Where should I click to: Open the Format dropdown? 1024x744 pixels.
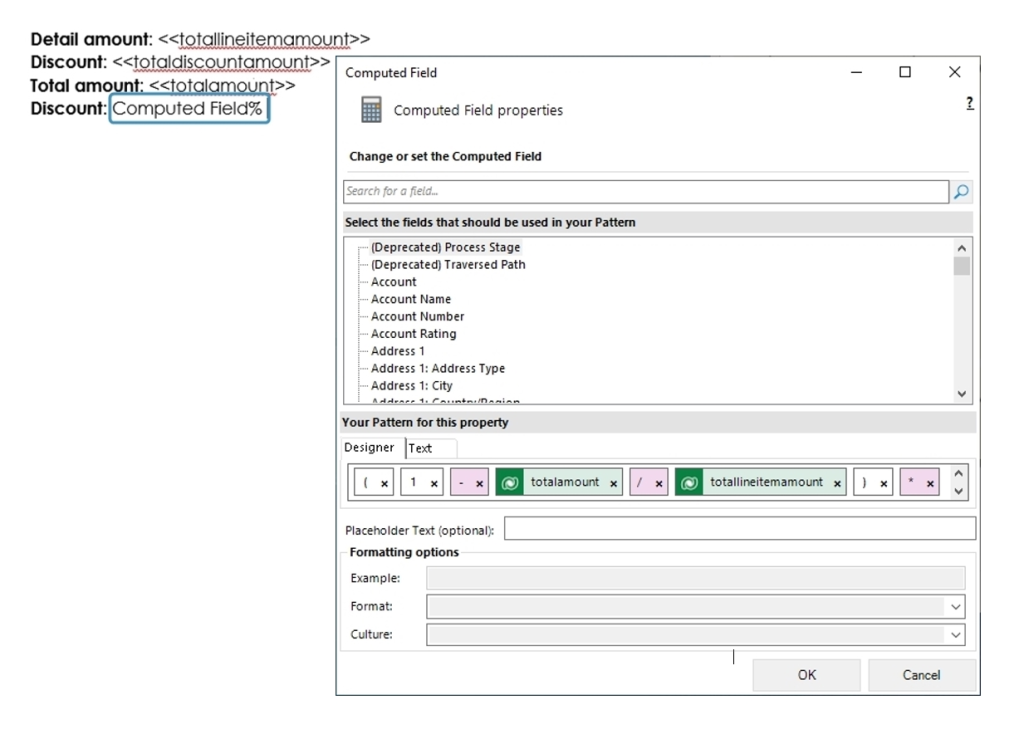955,607
